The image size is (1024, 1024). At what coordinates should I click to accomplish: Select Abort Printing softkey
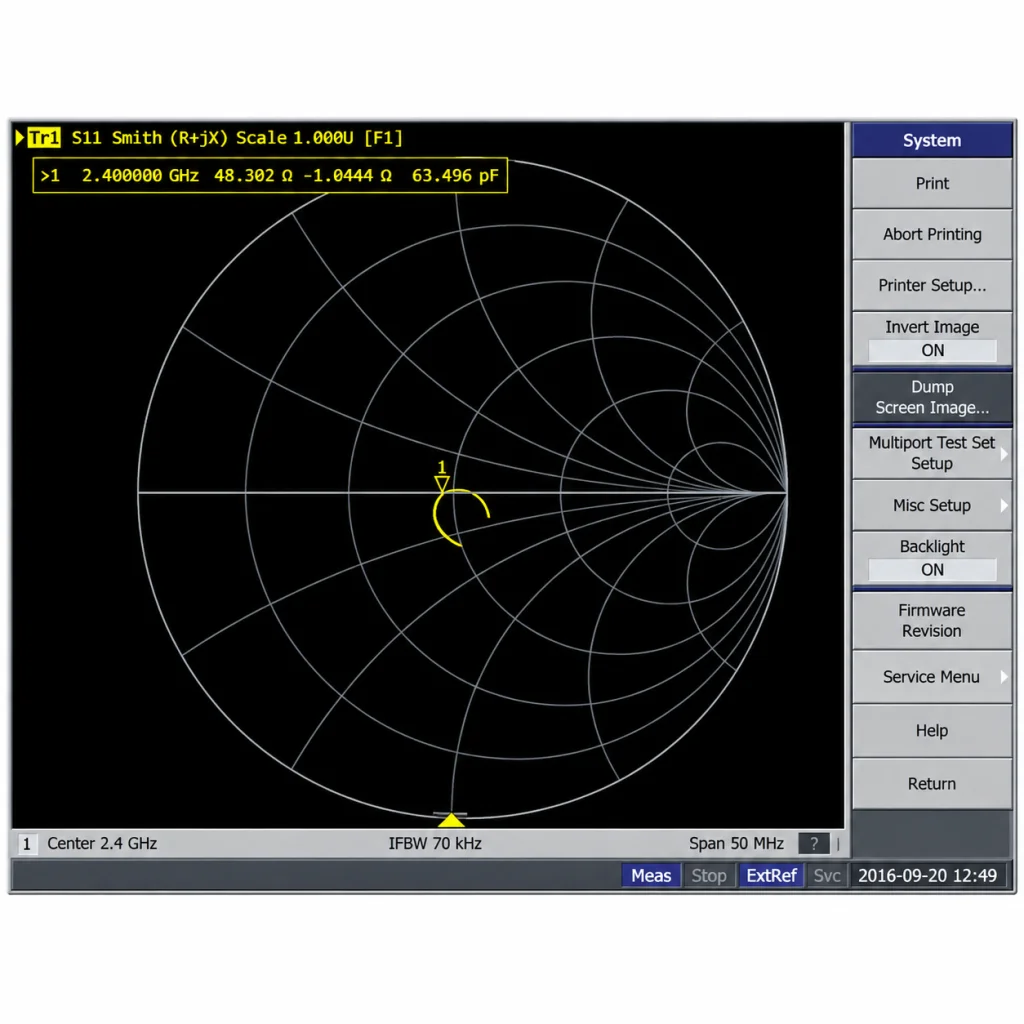(932, 234)
